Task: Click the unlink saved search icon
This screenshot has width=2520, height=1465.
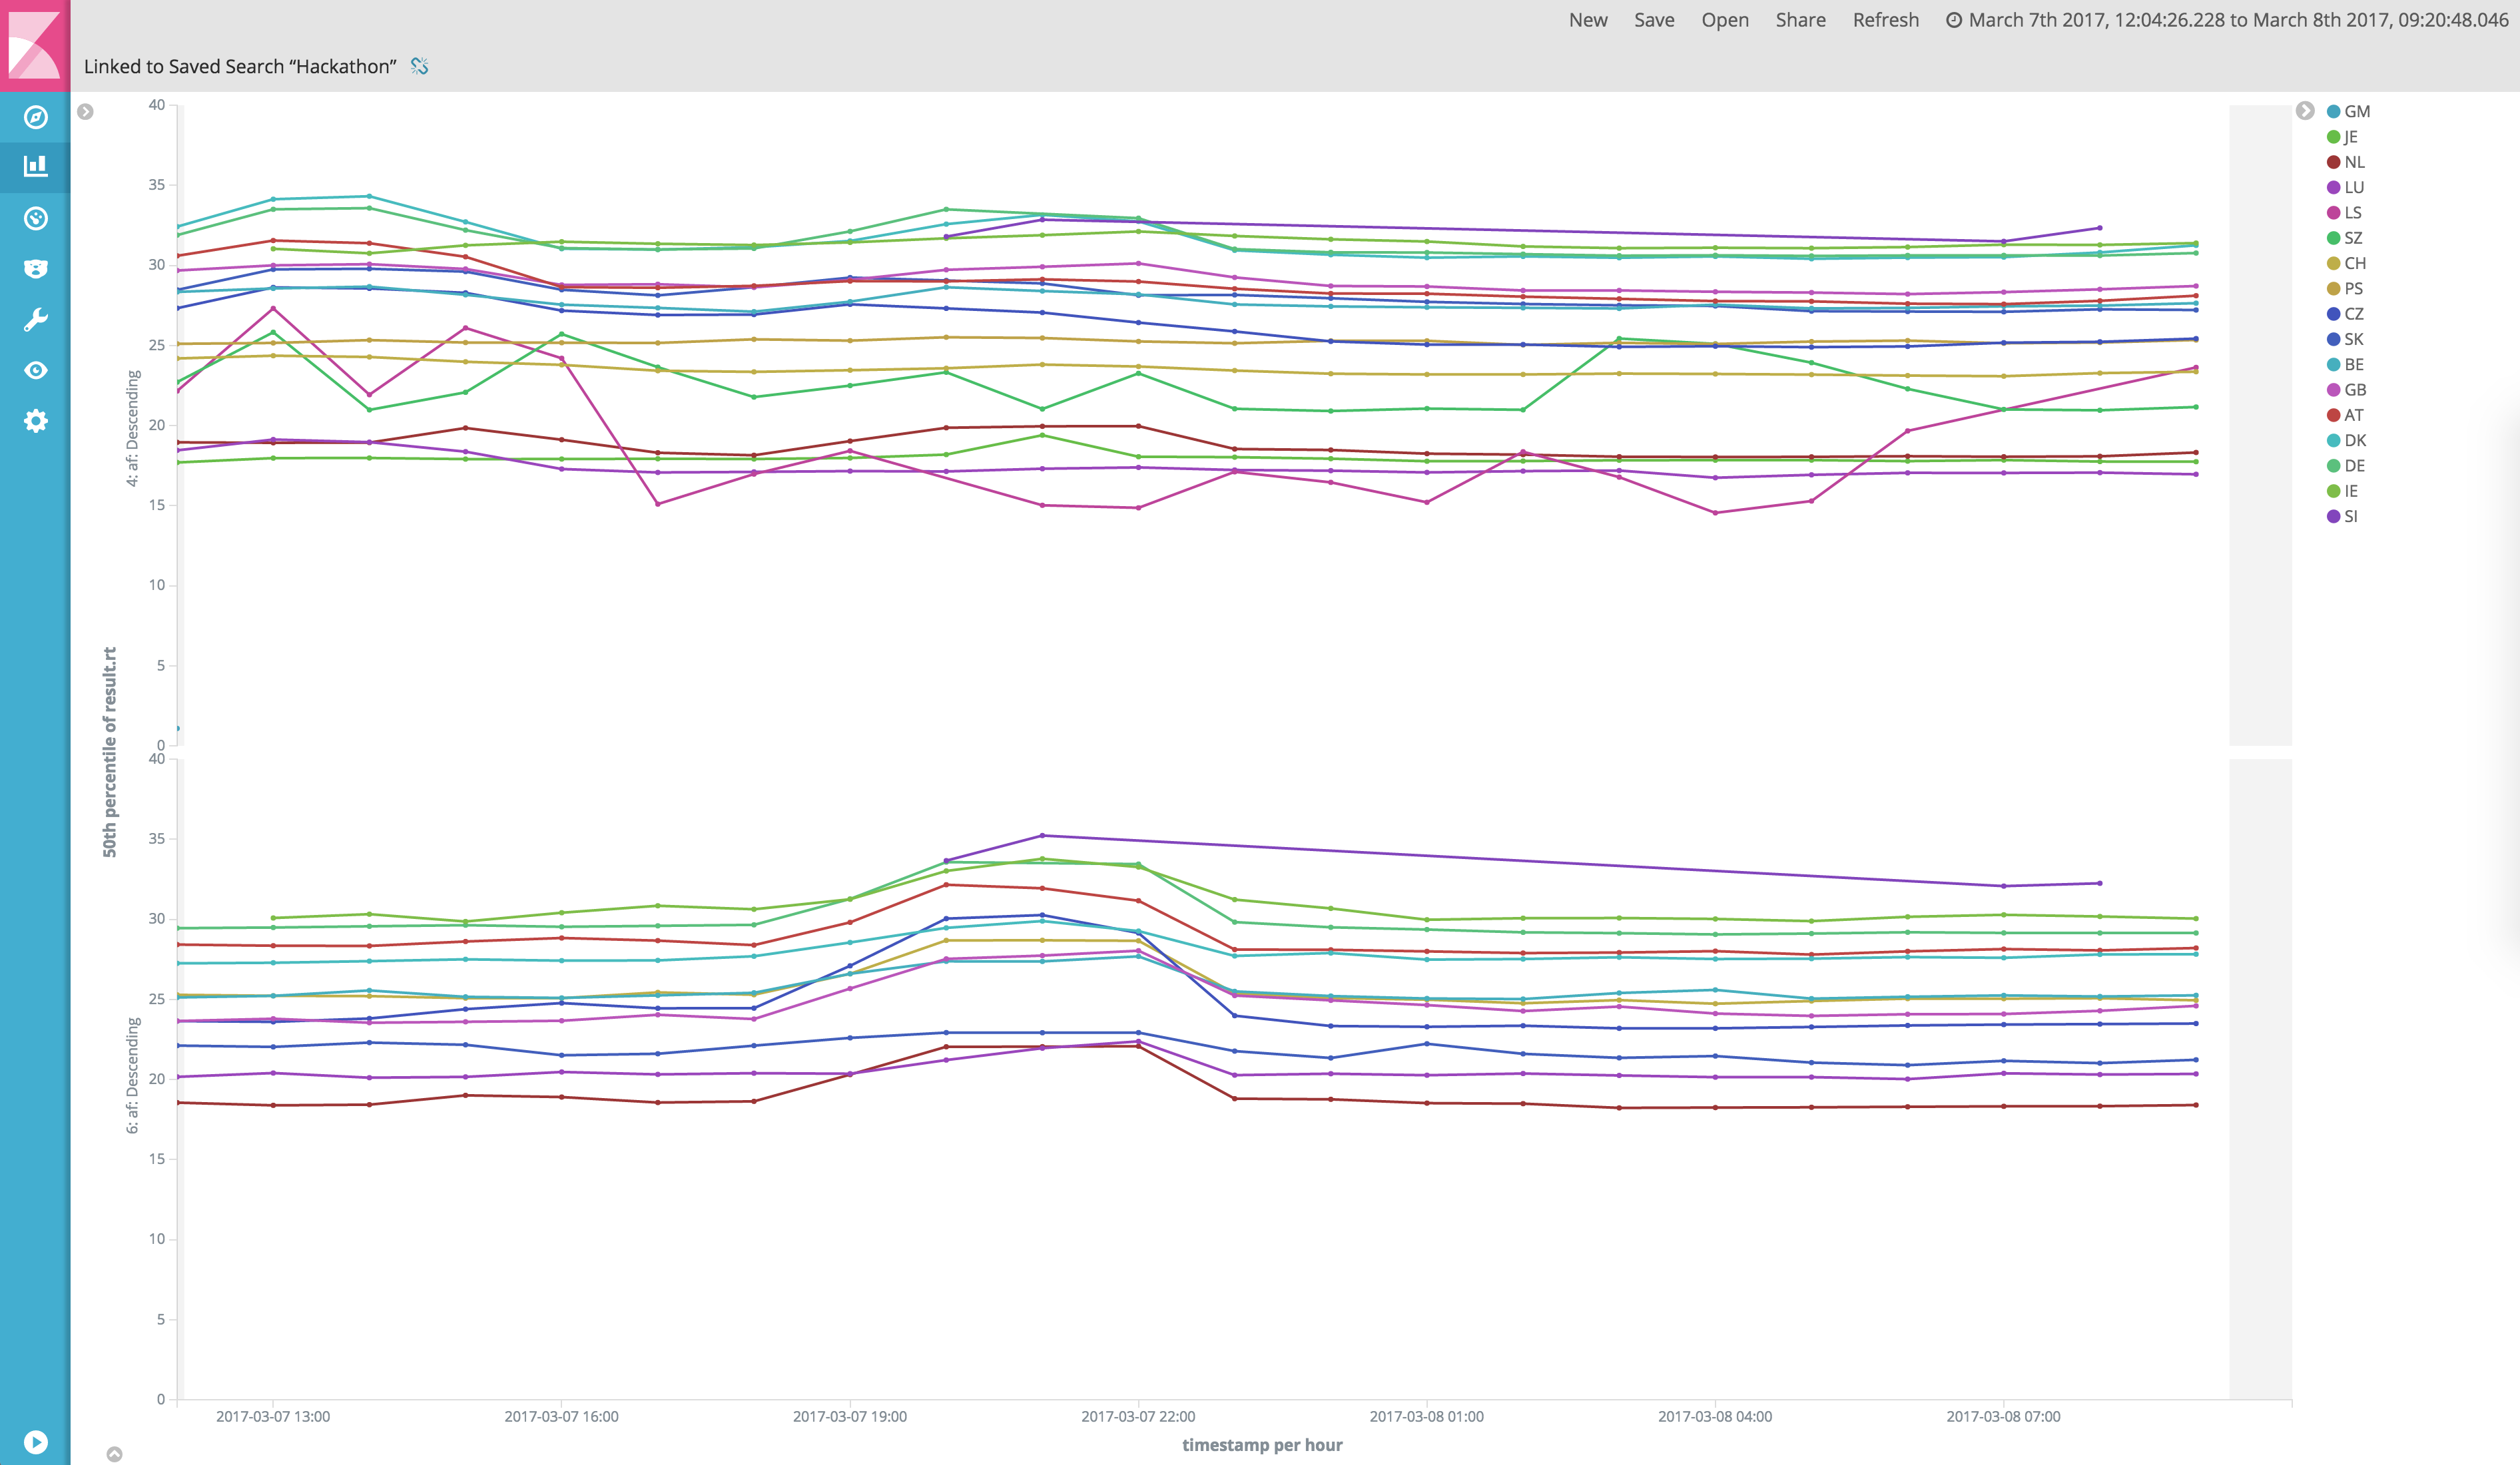Action: (x=420, y=66)
